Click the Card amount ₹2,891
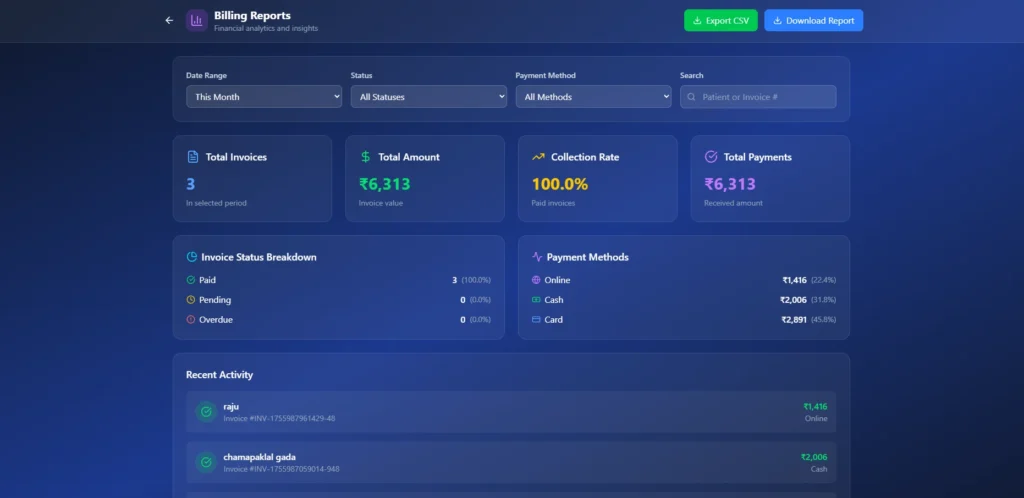1024x498 pixels. (794, 320)
